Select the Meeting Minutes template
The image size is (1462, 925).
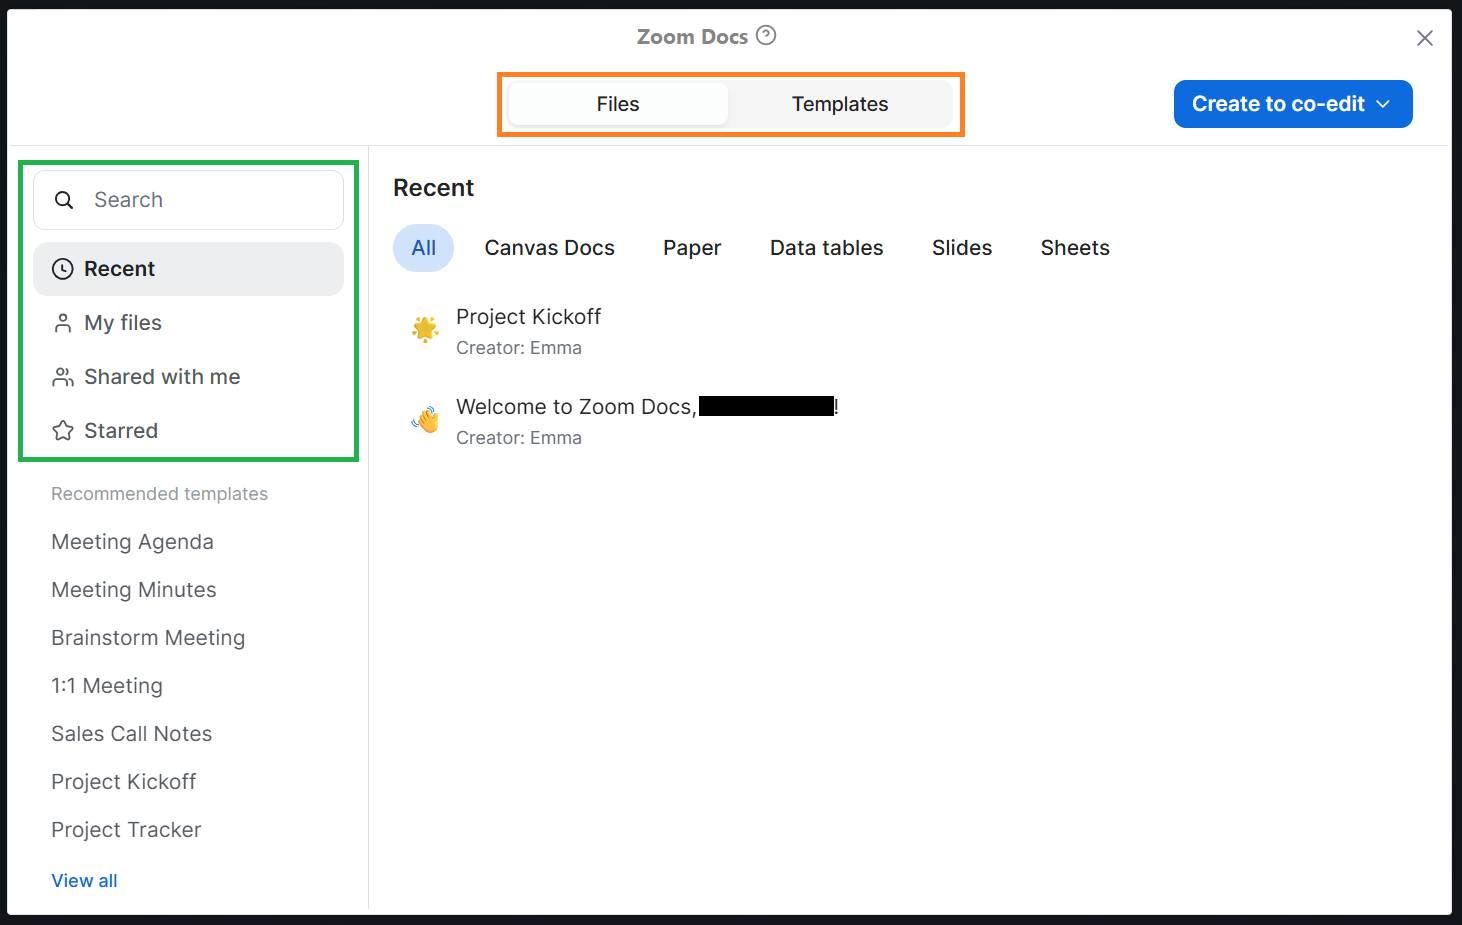point(134,590)
